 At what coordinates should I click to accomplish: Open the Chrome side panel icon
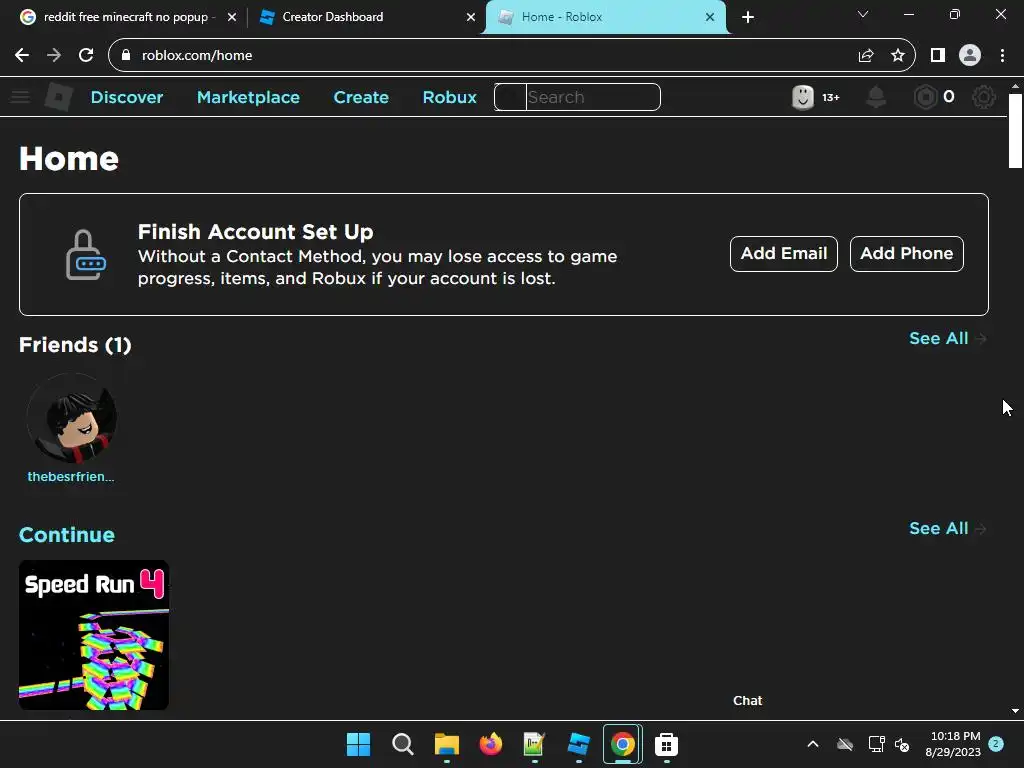tap(938, 56)
